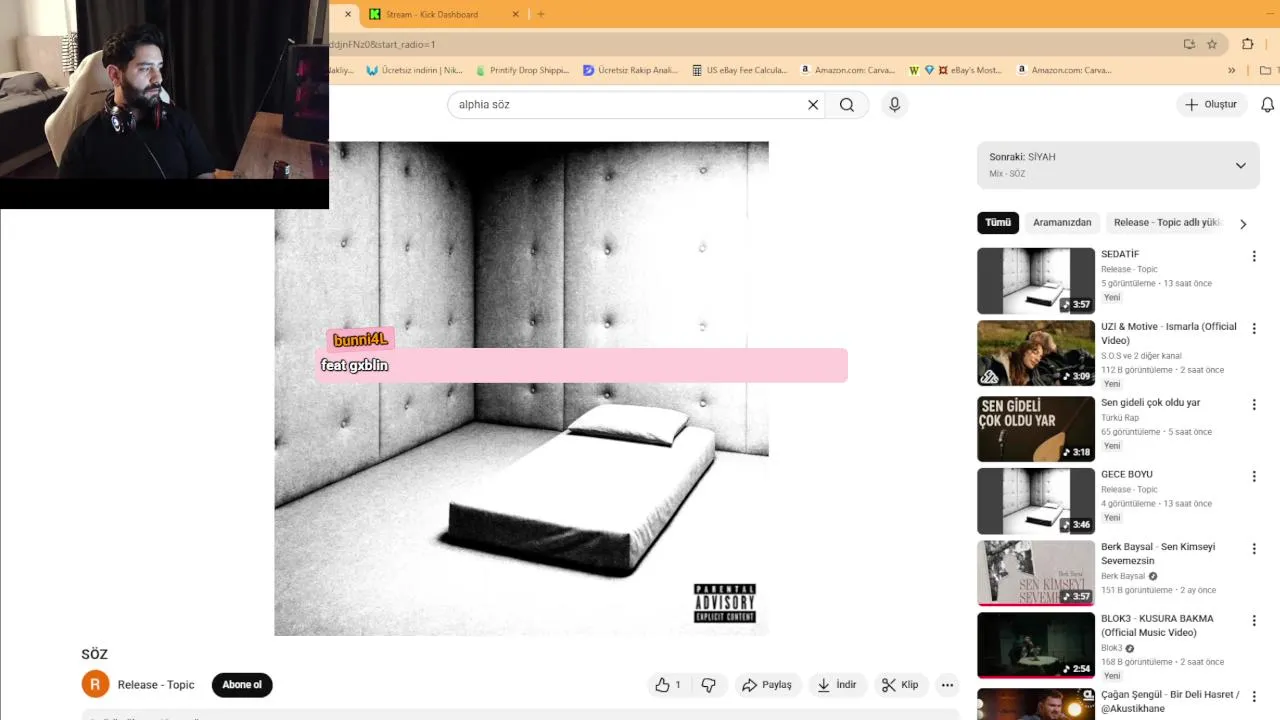
Task: Subscribe with Abone ol button
Action: tap(242, 685)
